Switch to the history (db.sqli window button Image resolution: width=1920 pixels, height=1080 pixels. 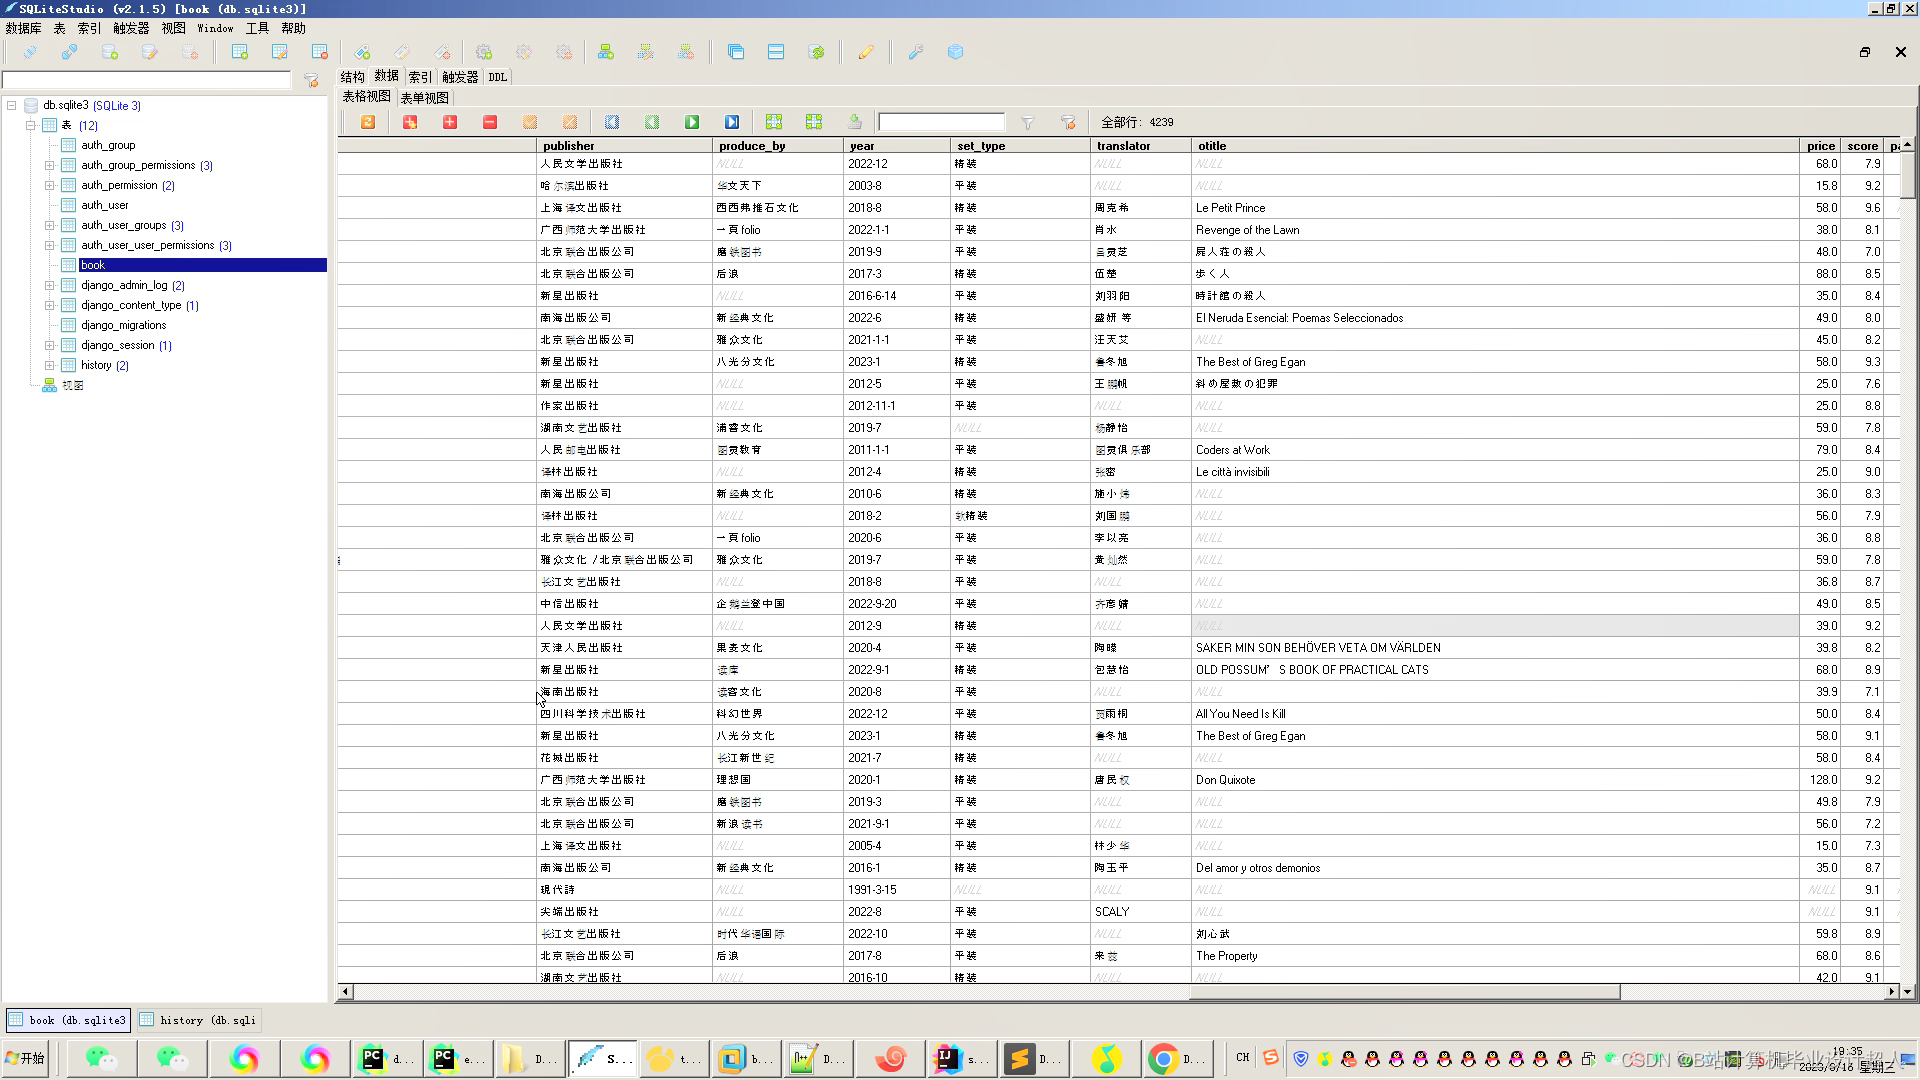(198, 1020)
